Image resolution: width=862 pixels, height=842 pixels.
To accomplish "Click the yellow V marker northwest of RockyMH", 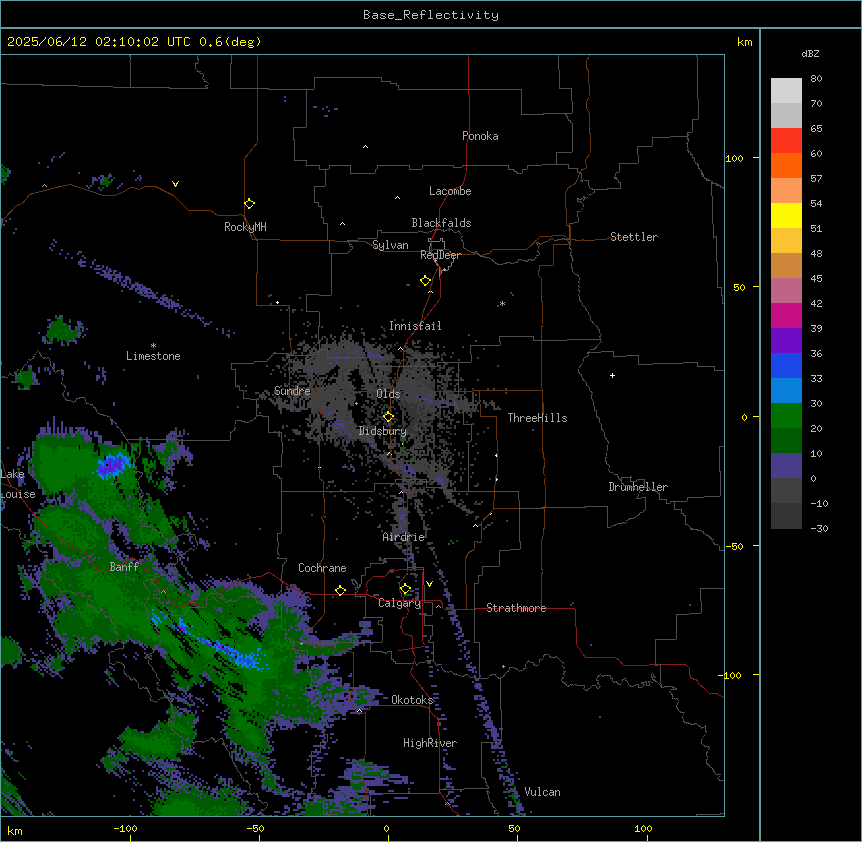I will (x=175, y=184).
